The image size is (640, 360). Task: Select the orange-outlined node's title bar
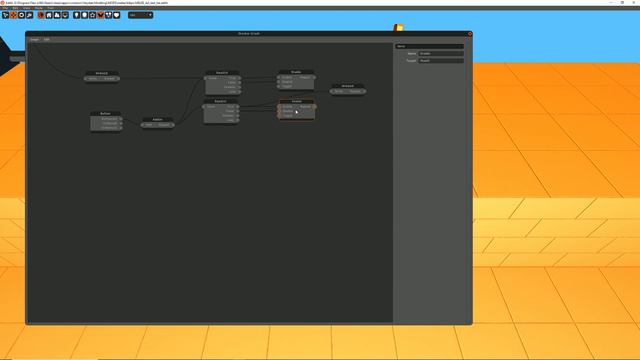click(297, 102)
